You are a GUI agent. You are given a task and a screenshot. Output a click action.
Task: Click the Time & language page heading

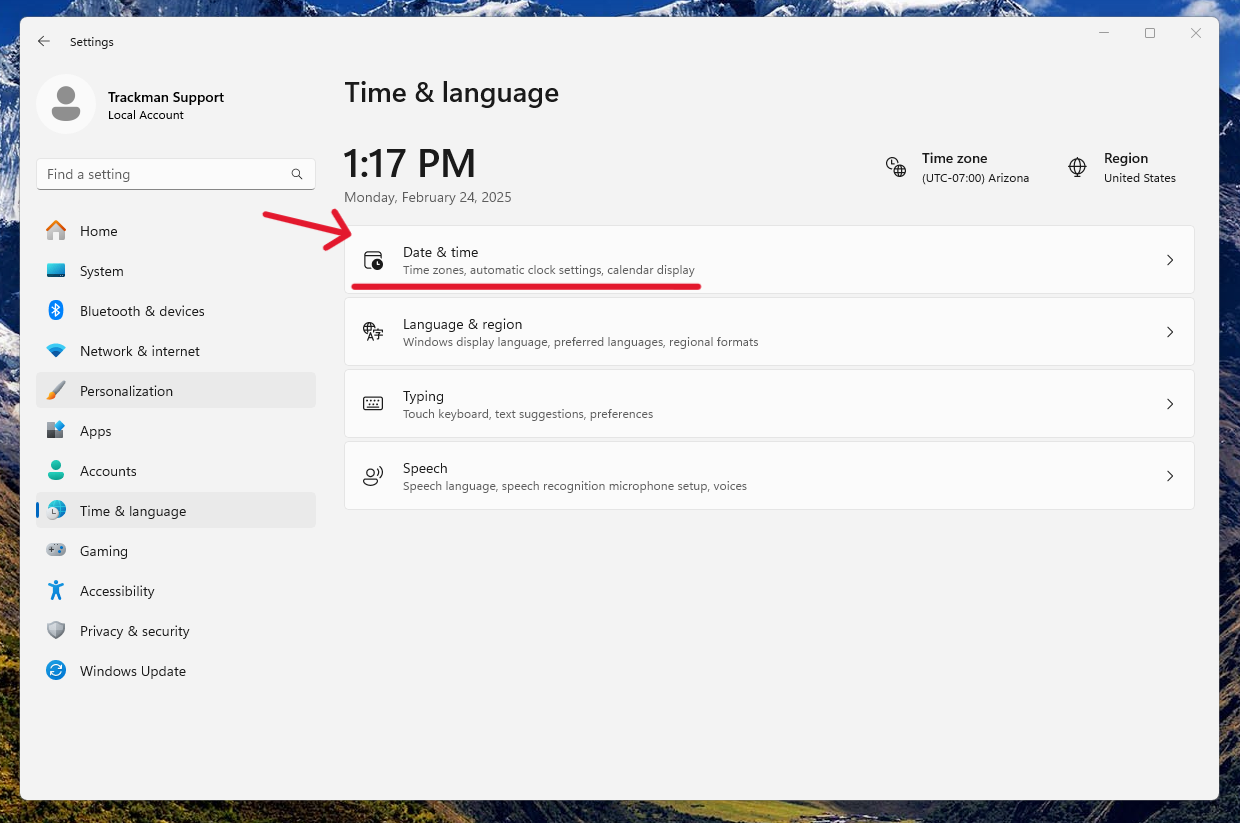452,93
